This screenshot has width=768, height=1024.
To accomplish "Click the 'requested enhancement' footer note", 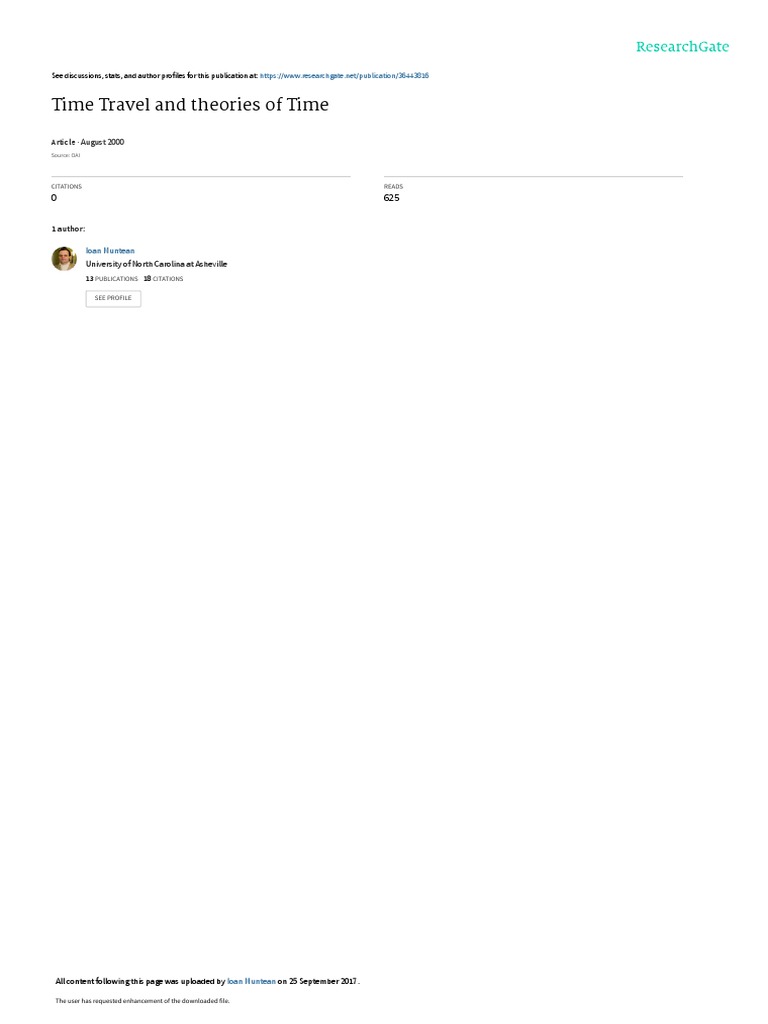I will pyautogui.click(x=142, y=1000).
